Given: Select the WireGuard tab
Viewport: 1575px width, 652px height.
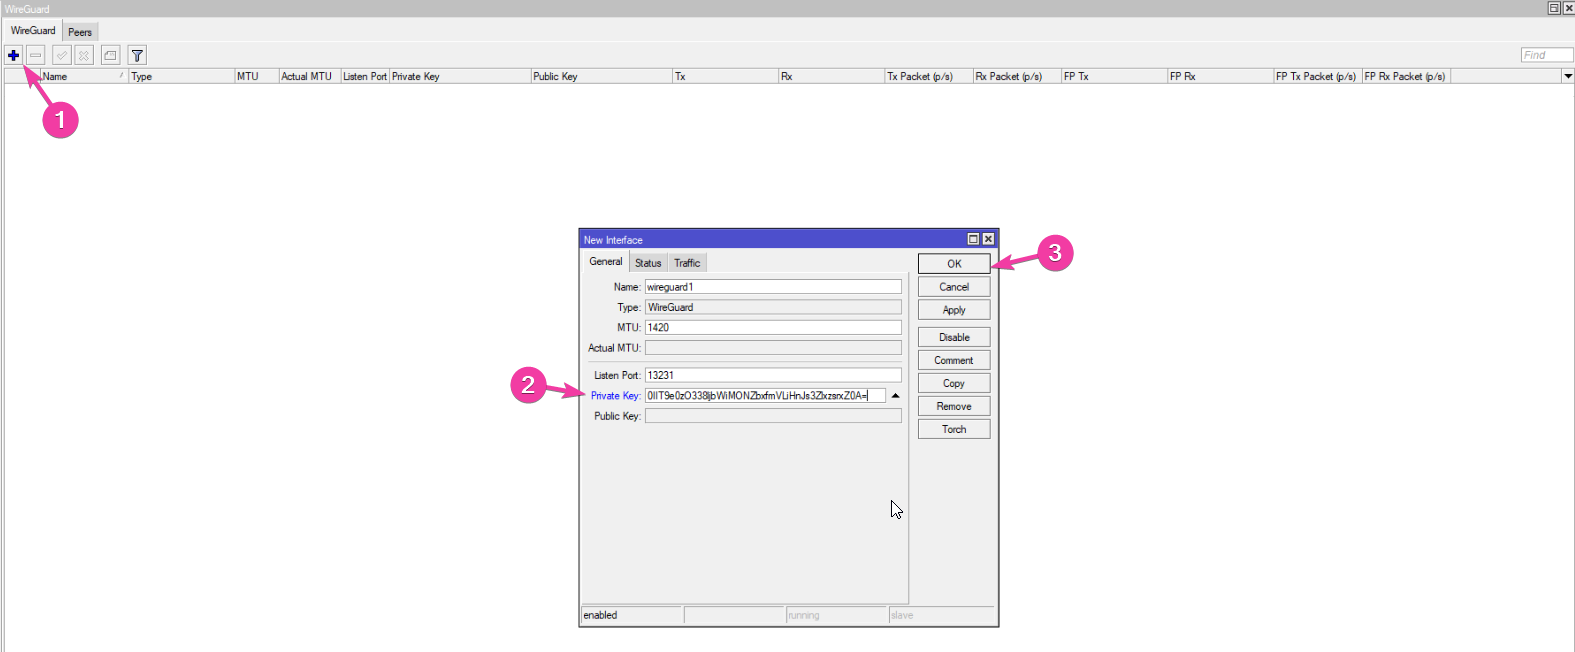Looking at the screenshot, I should coord(33,30).
